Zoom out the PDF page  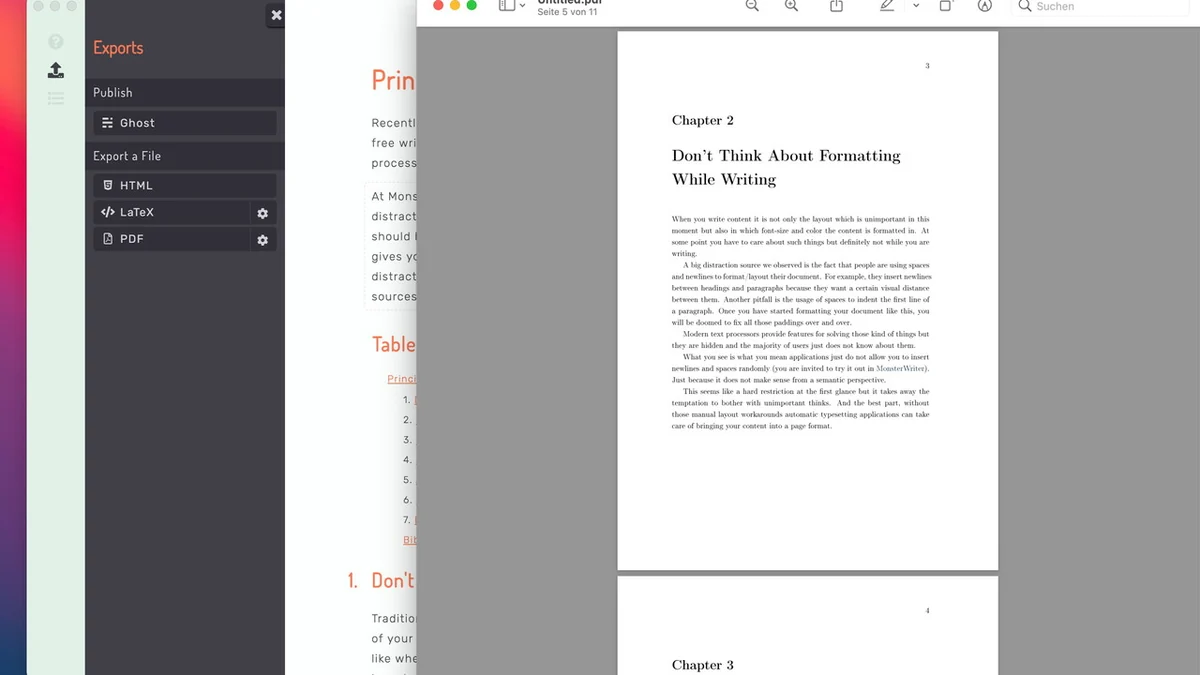[752, 6]
